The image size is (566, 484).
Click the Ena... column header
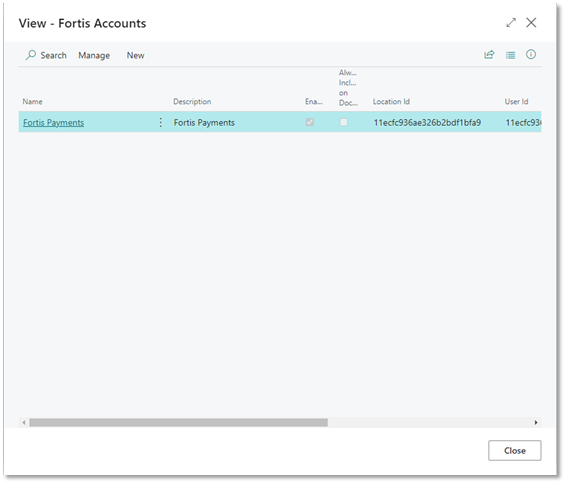(x=314, y=102)
